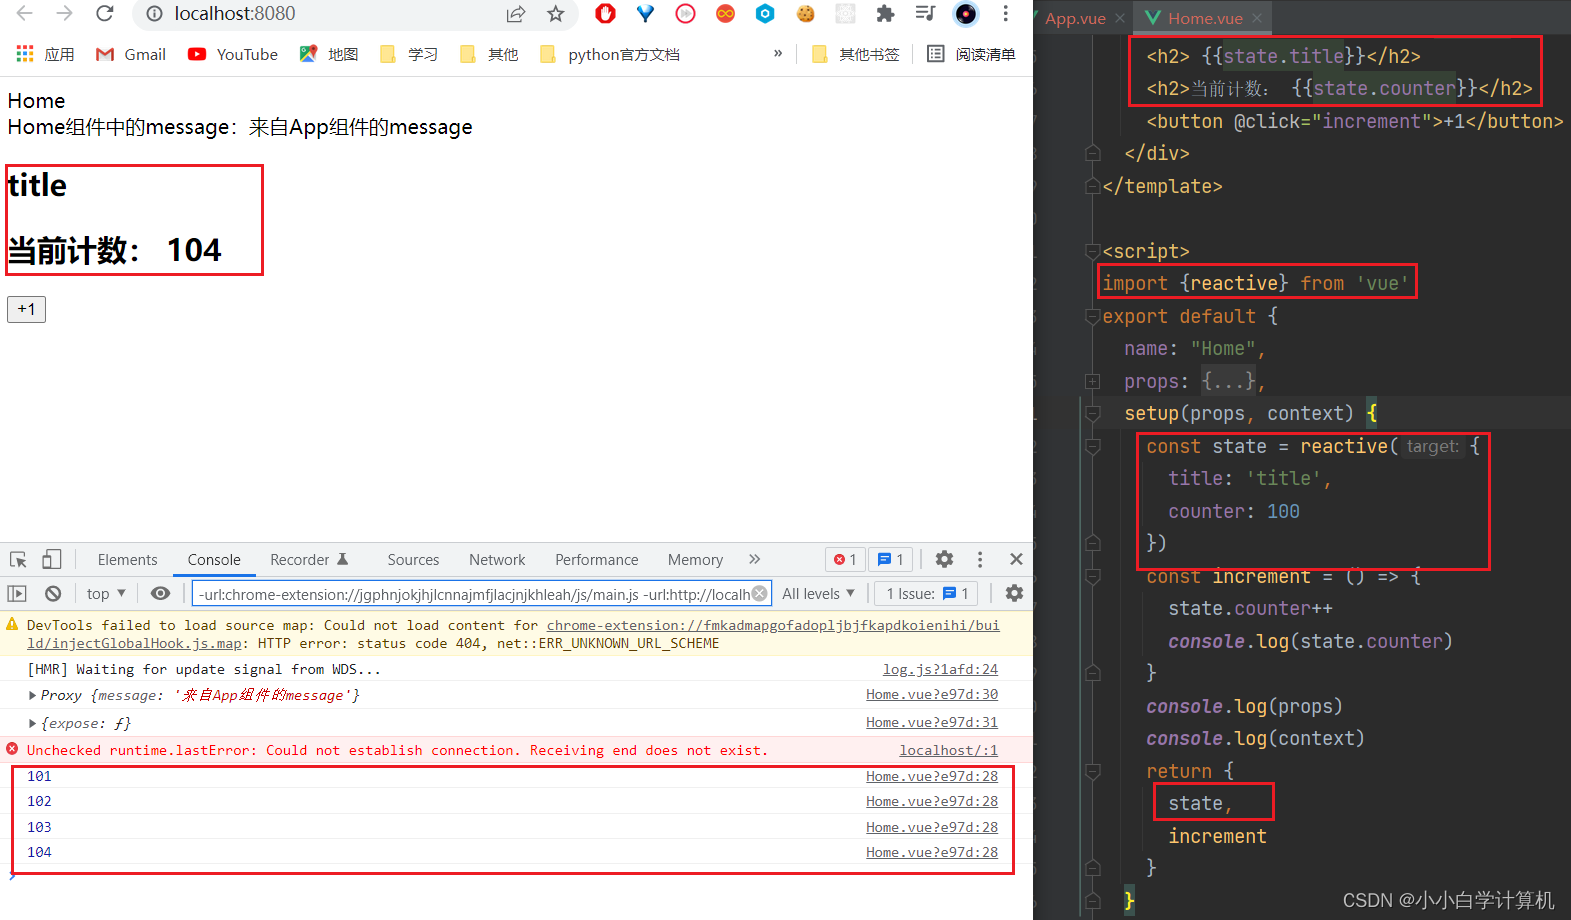Open Chrome three-dot menu
Screen dimensions: 1571x920
tap(1006, 13)
